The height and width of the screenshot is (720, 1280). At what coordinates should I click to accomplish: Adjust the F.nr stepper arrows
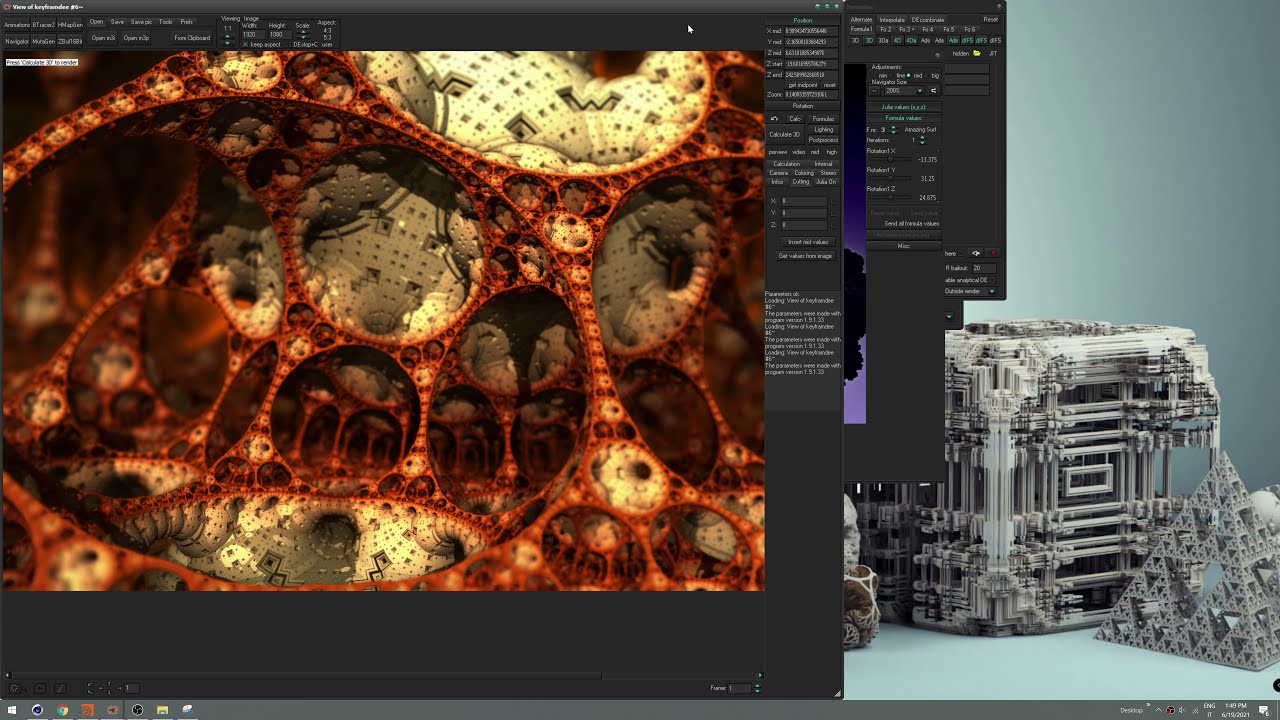point(893,130)
